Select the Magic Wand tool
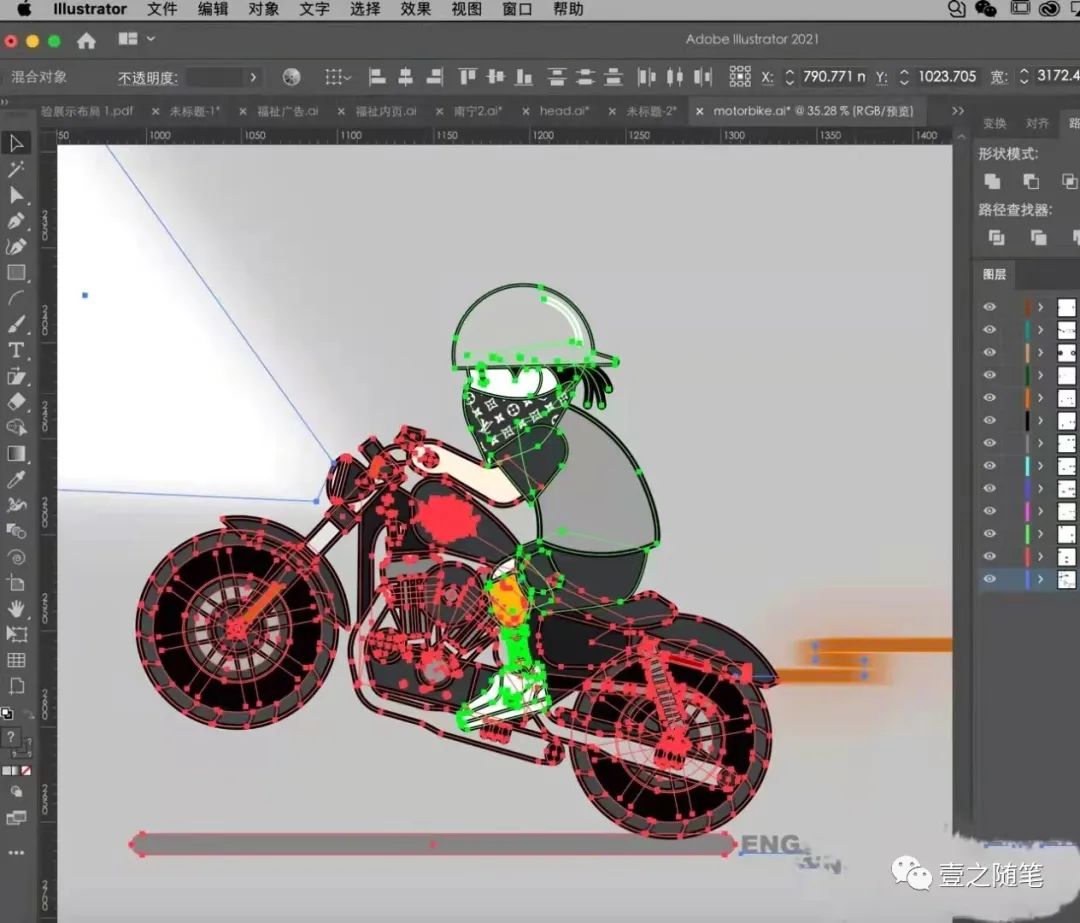This screenshot has width=1080, height=923. point(16,169)
